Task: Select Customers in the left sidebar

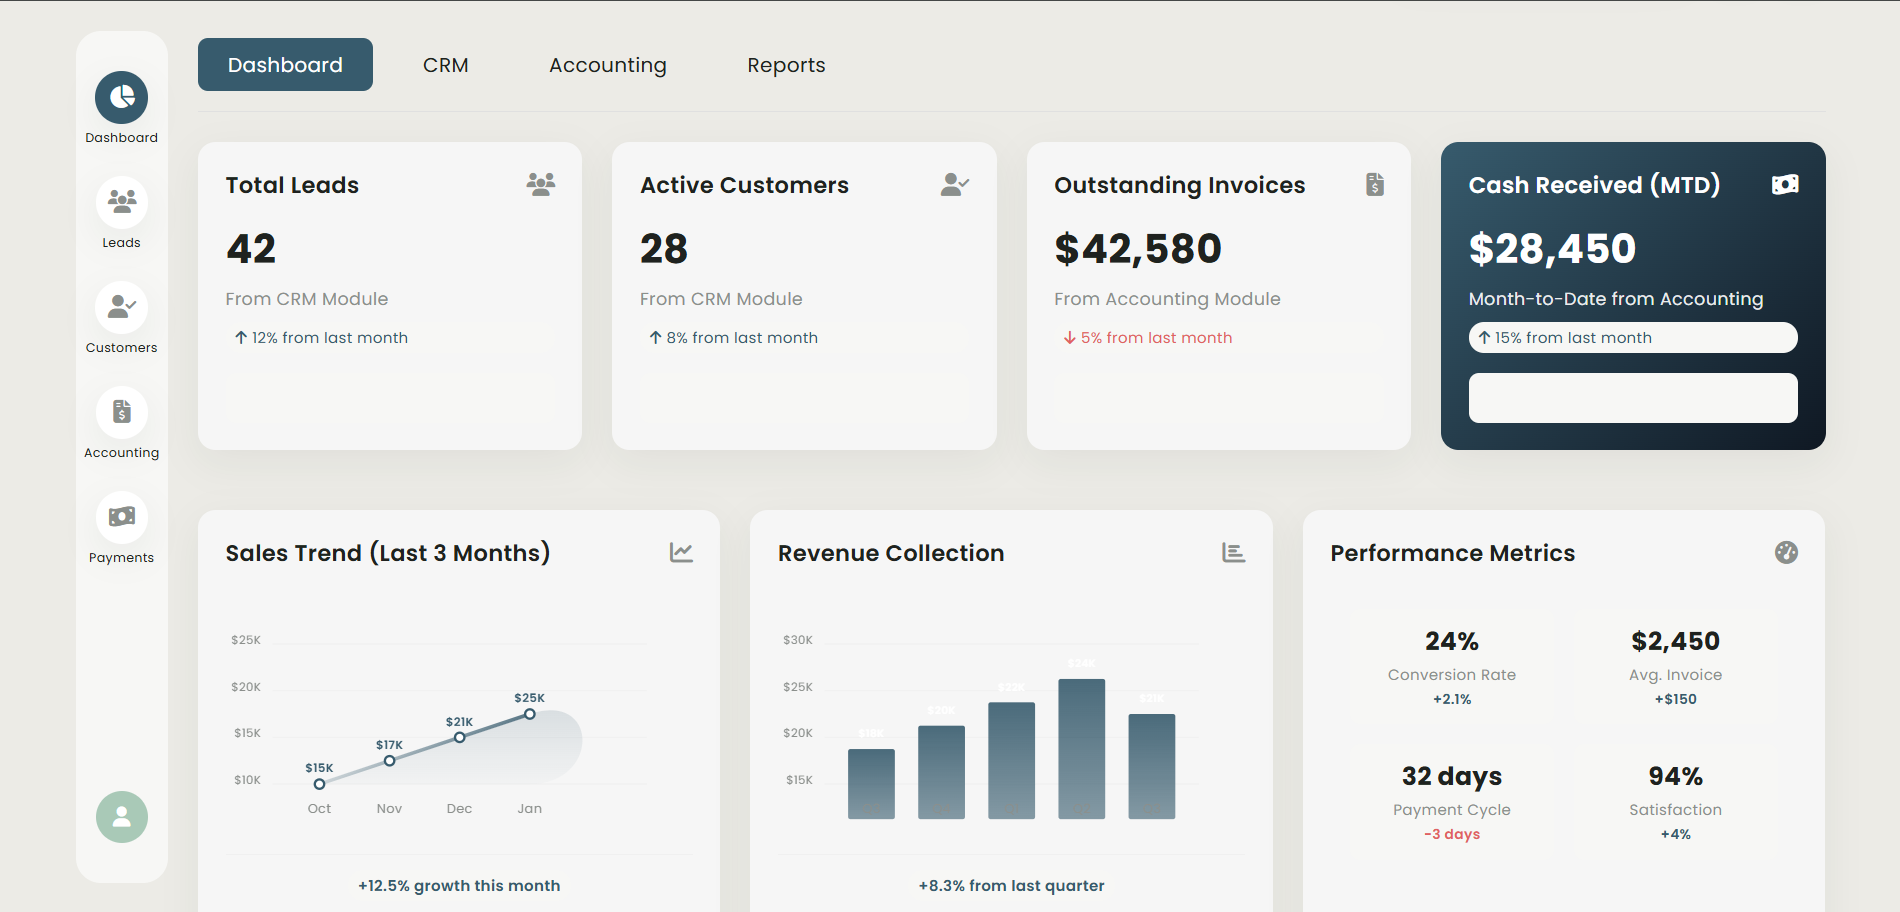Action: pos(121,306)
